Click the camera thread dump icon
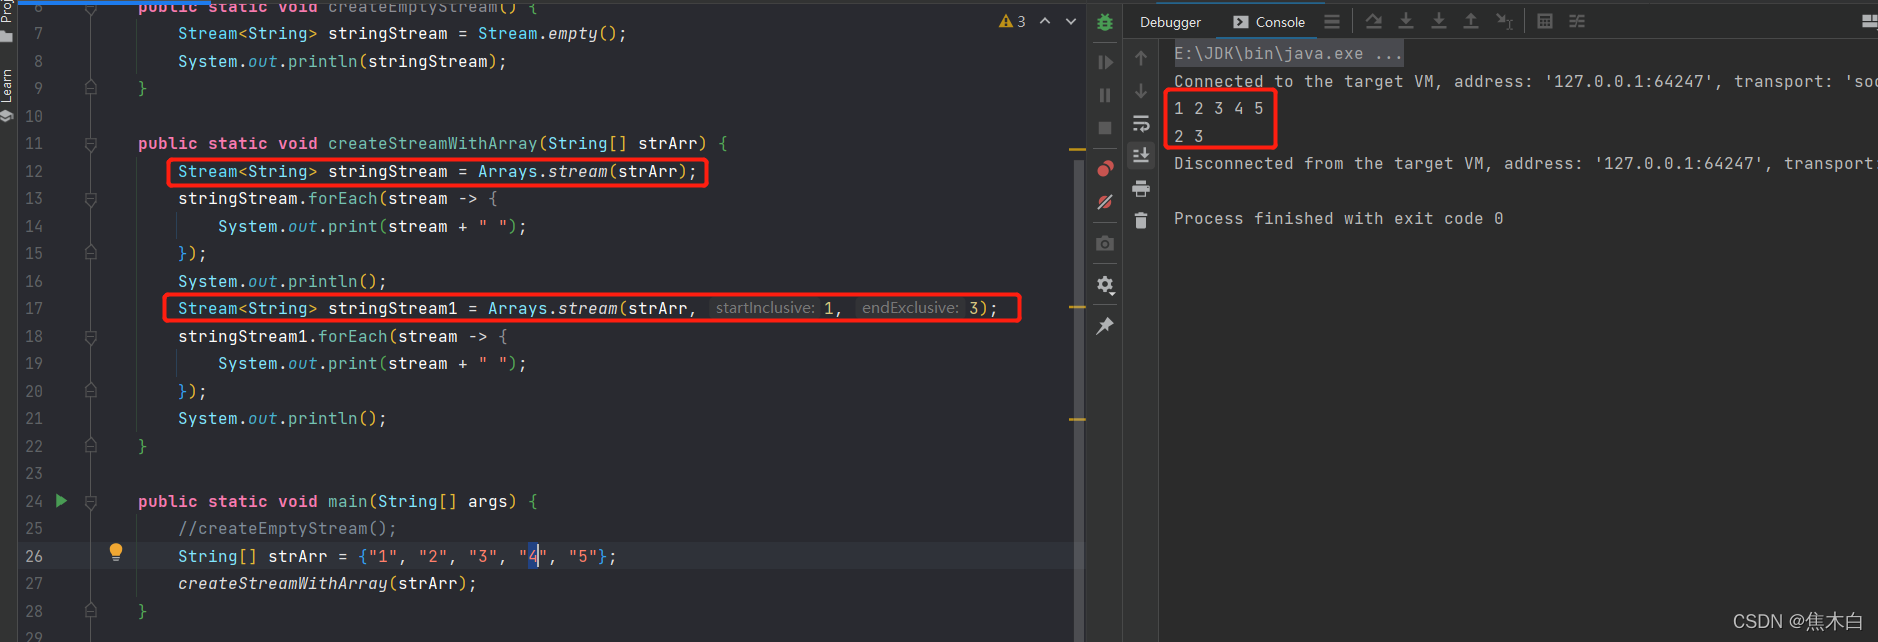This screenshot has height=642, width=1878. [x=1105, y=243]
